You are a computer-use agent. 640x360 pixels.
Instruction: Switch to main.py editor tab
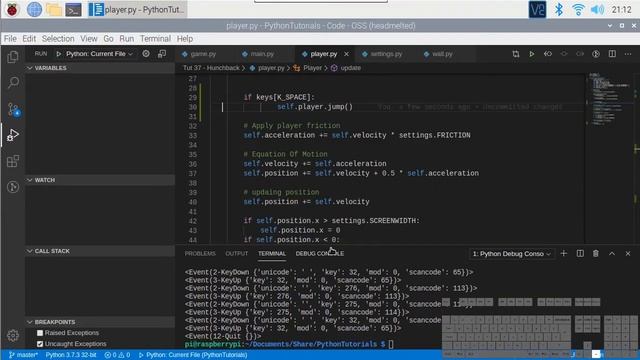[262, 54]
